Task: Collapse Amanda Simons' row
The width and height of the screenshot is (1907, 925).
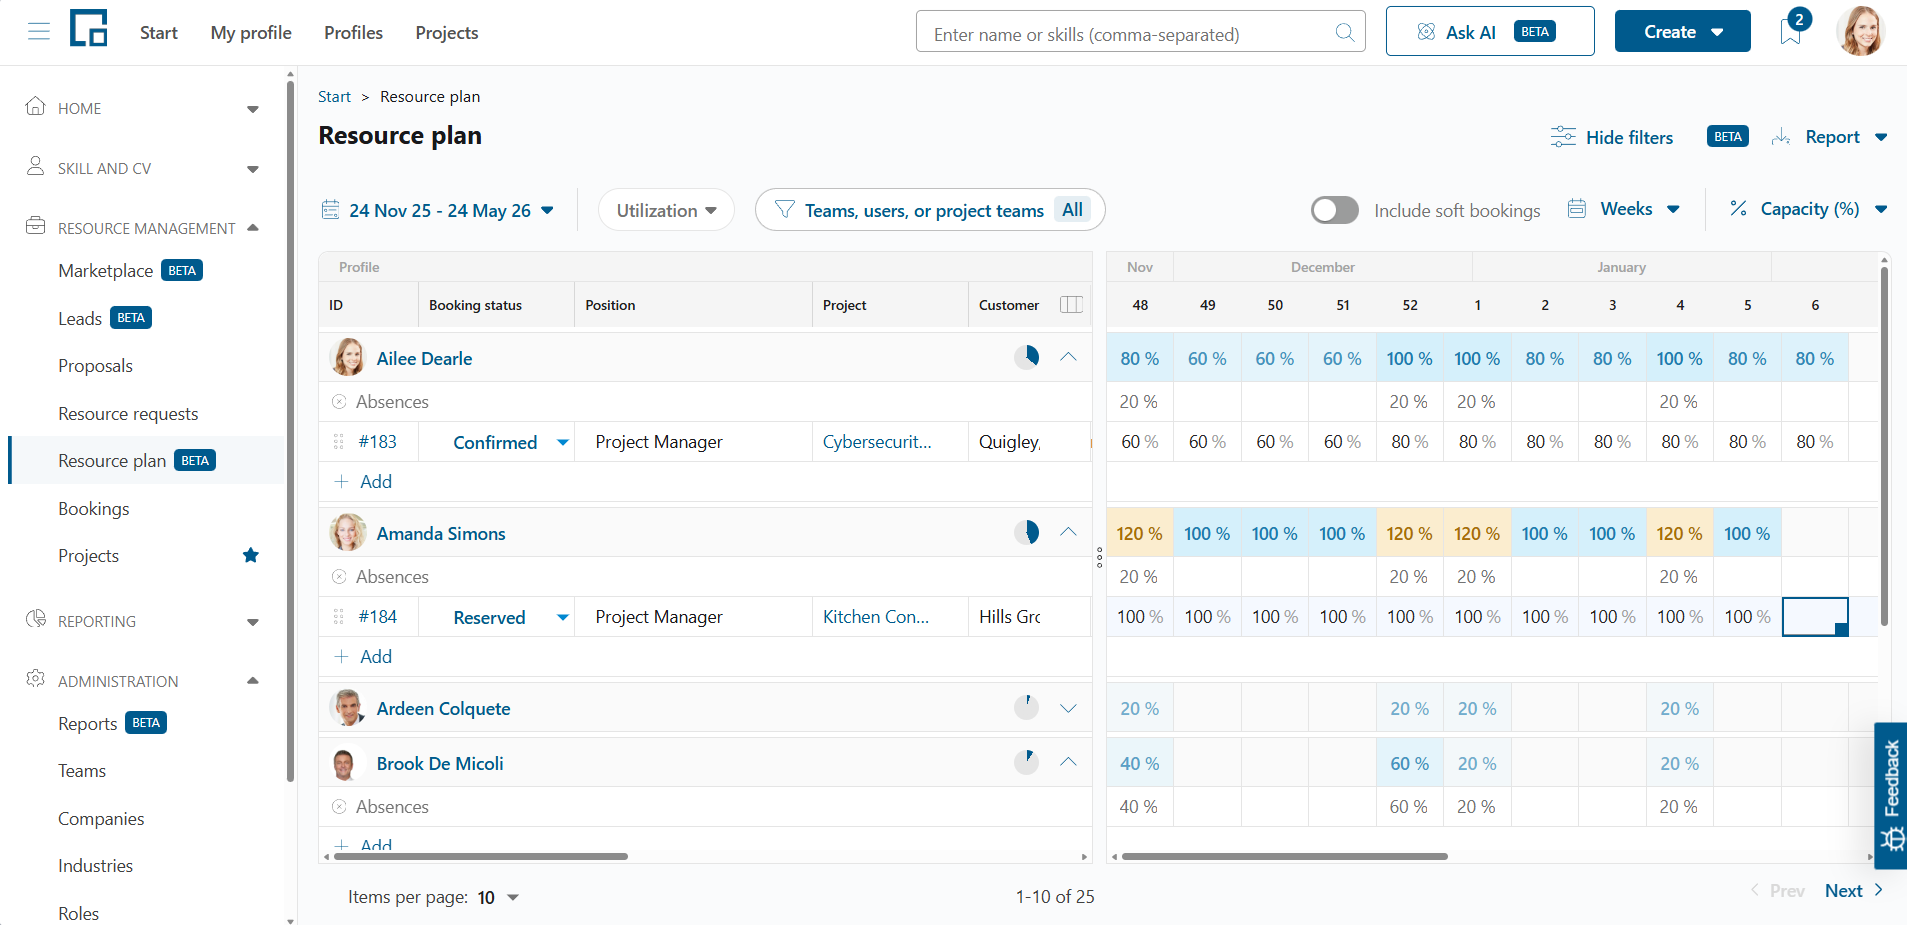Action: coord(1068,532)
